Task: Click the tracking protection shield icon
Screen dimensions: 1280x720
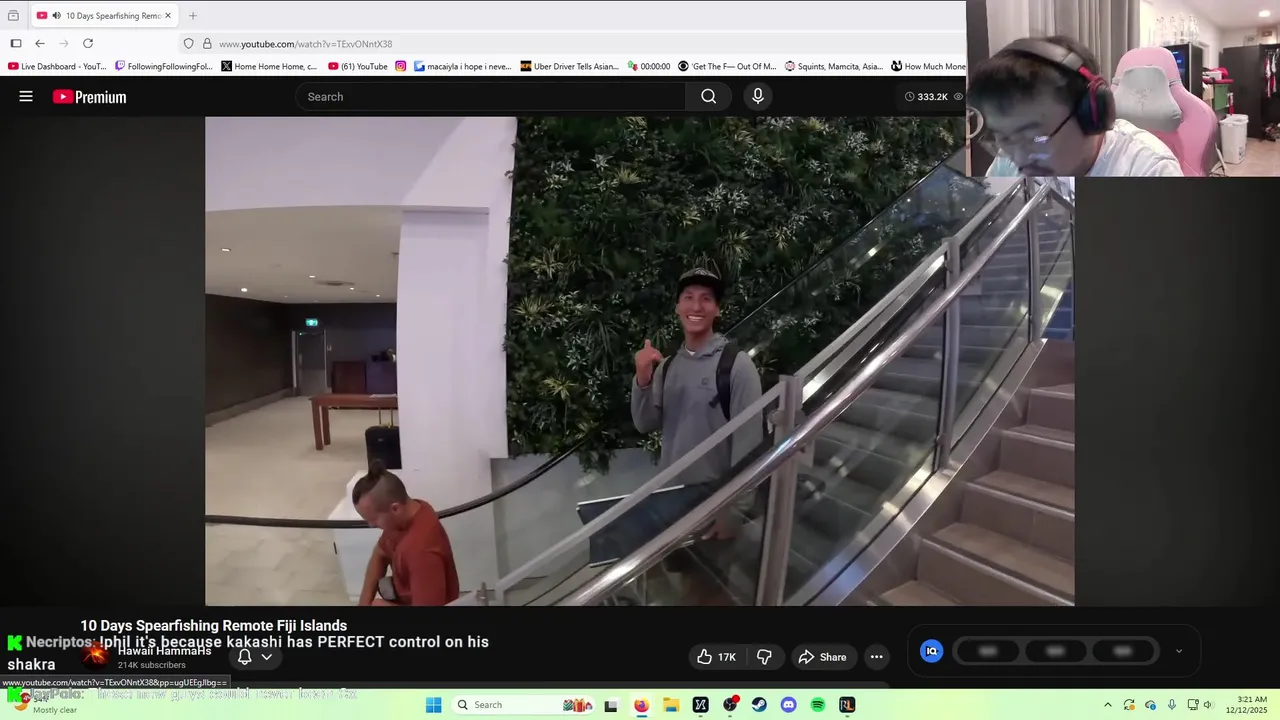Action: pyautogui.click(x=188, y=44)
